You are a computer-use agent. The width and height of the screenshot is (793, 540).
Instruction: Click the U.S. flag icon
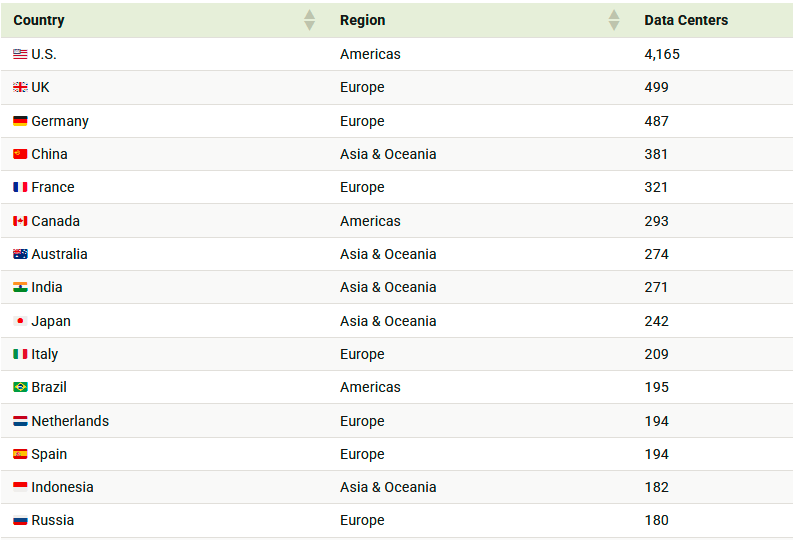[x=20, y=54]
